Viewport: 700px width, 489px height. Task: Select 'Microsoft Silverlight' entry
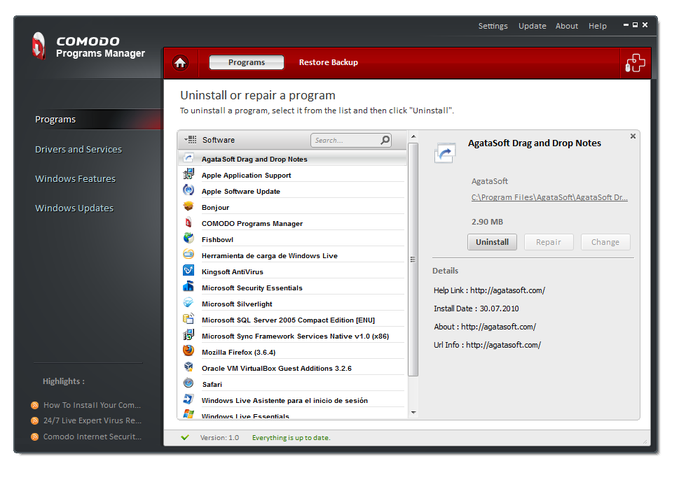[x=293, y=304]
